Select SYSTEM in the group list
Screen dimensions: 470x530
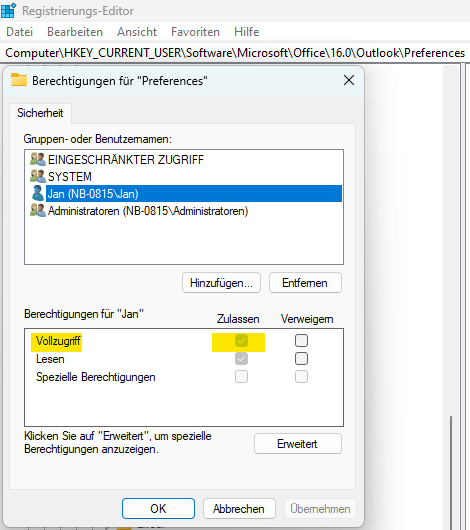tap(70, 176)
